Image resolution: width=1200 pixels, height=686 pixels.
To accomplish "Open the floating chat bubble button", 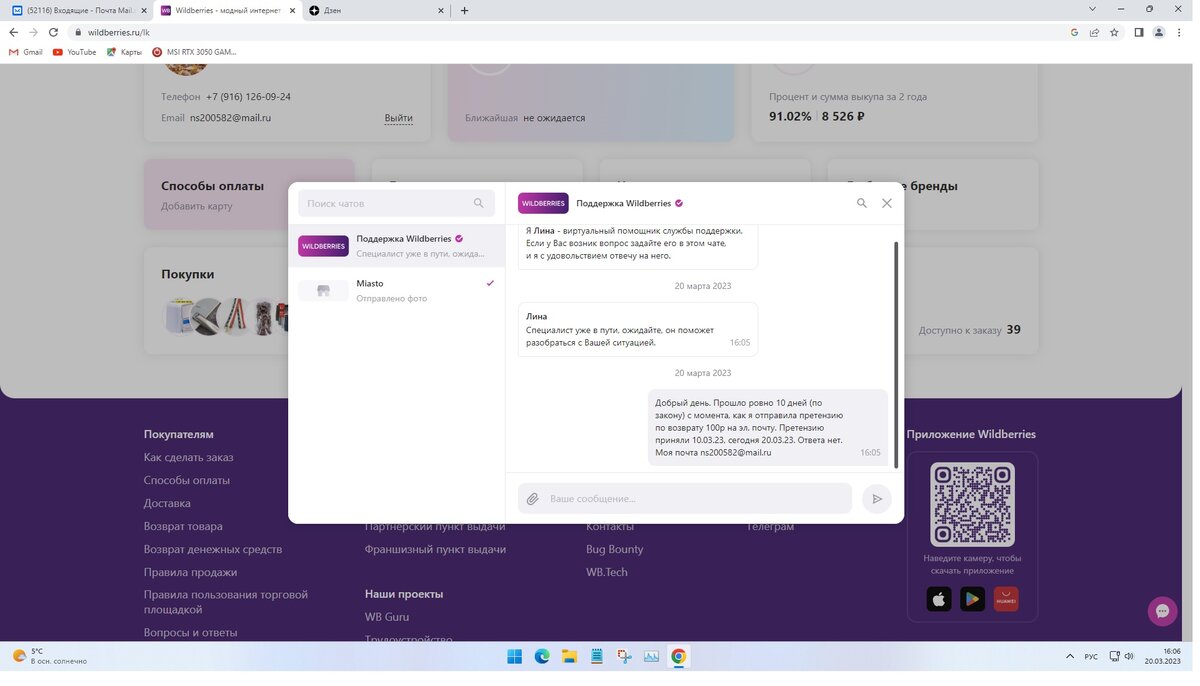I will tap(1162, 611).
